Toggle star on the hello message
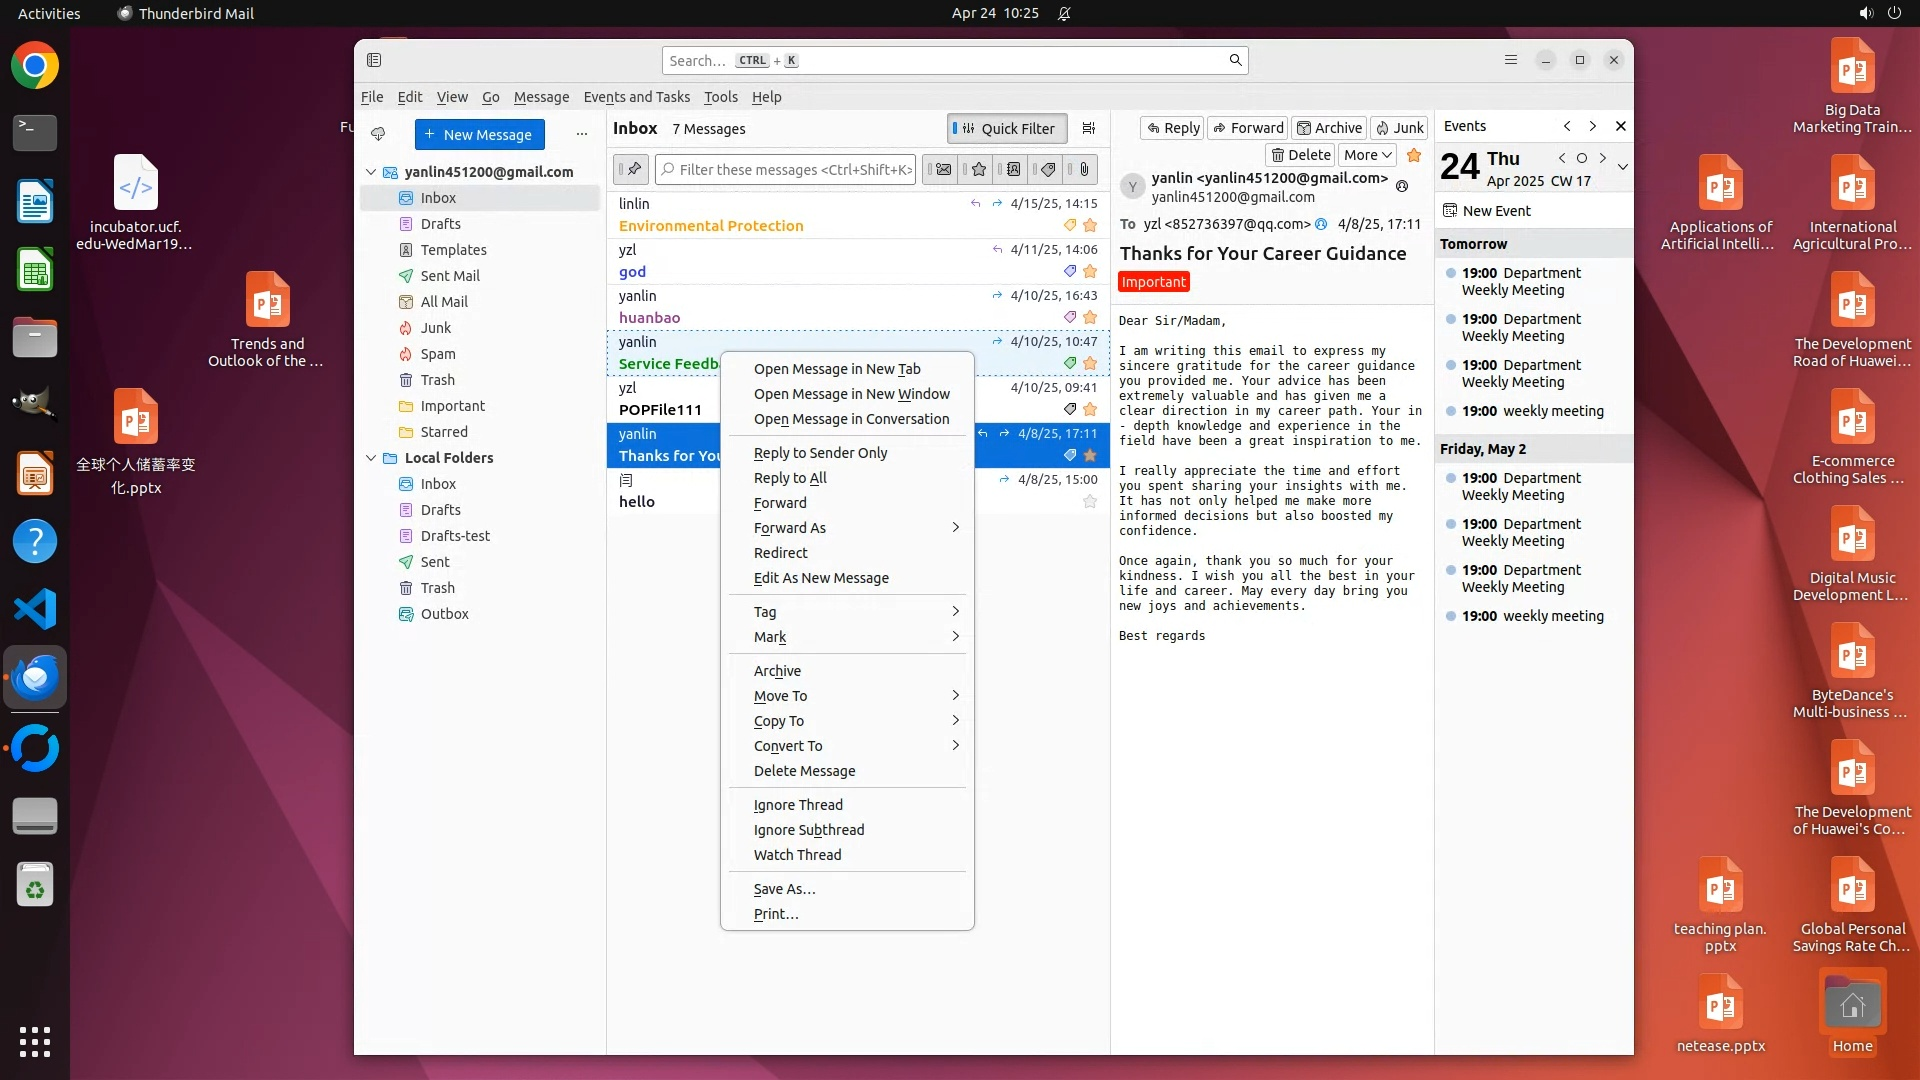Screen dimensions: 1920x1080 tap(1090, 502)
